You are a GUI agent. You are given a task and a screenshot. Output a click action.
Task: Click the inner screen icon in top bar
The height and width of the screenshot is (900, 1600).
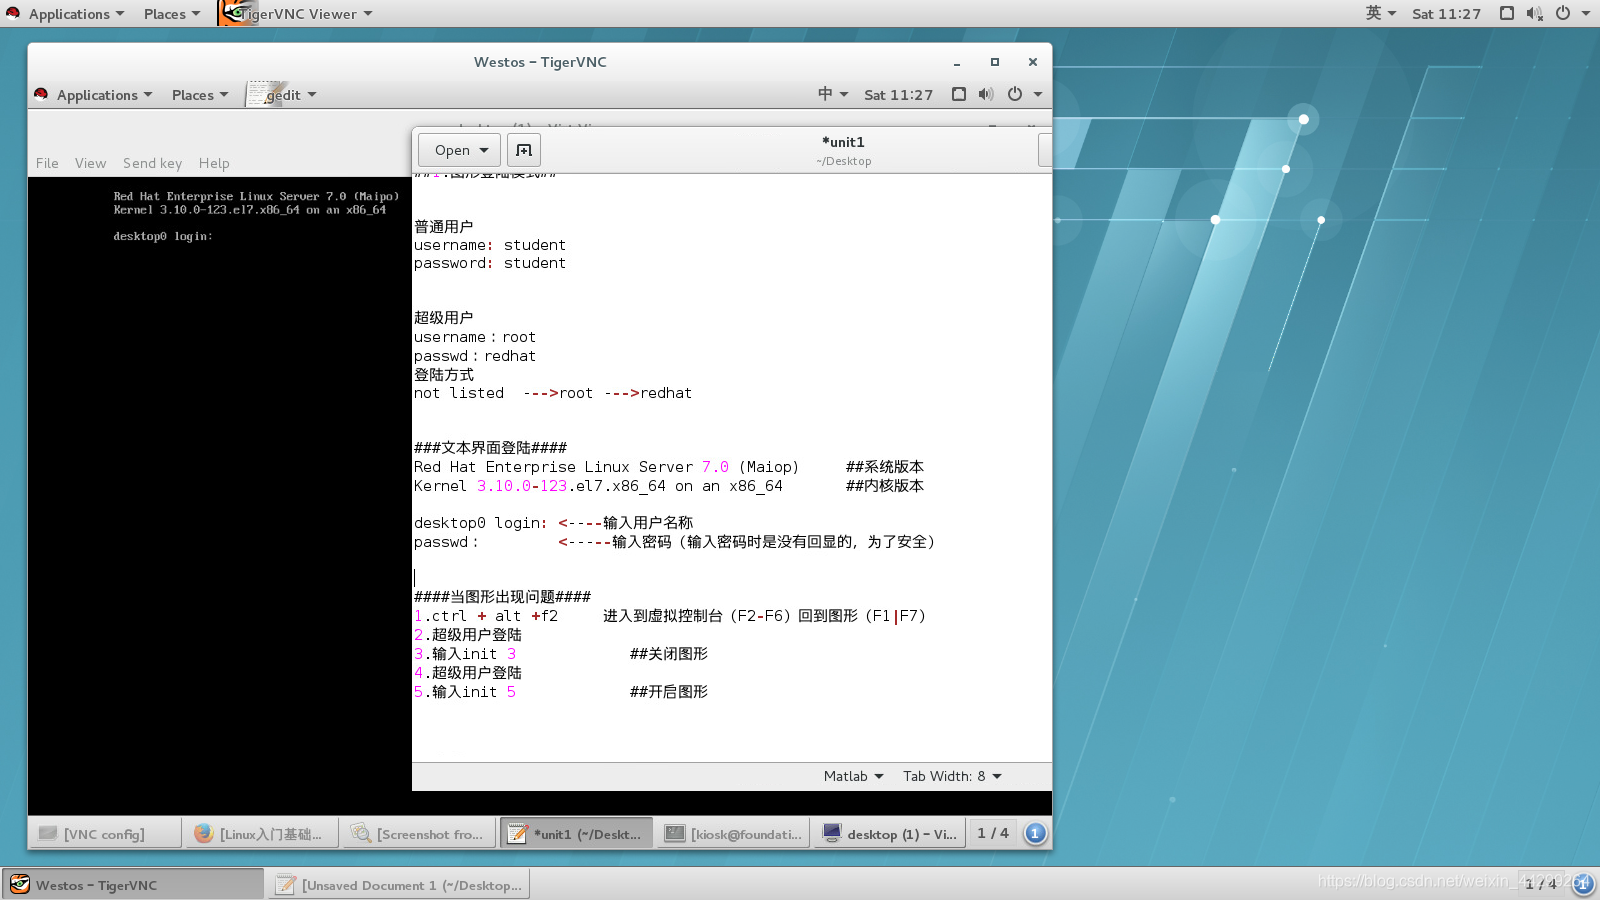pos(959,94)
